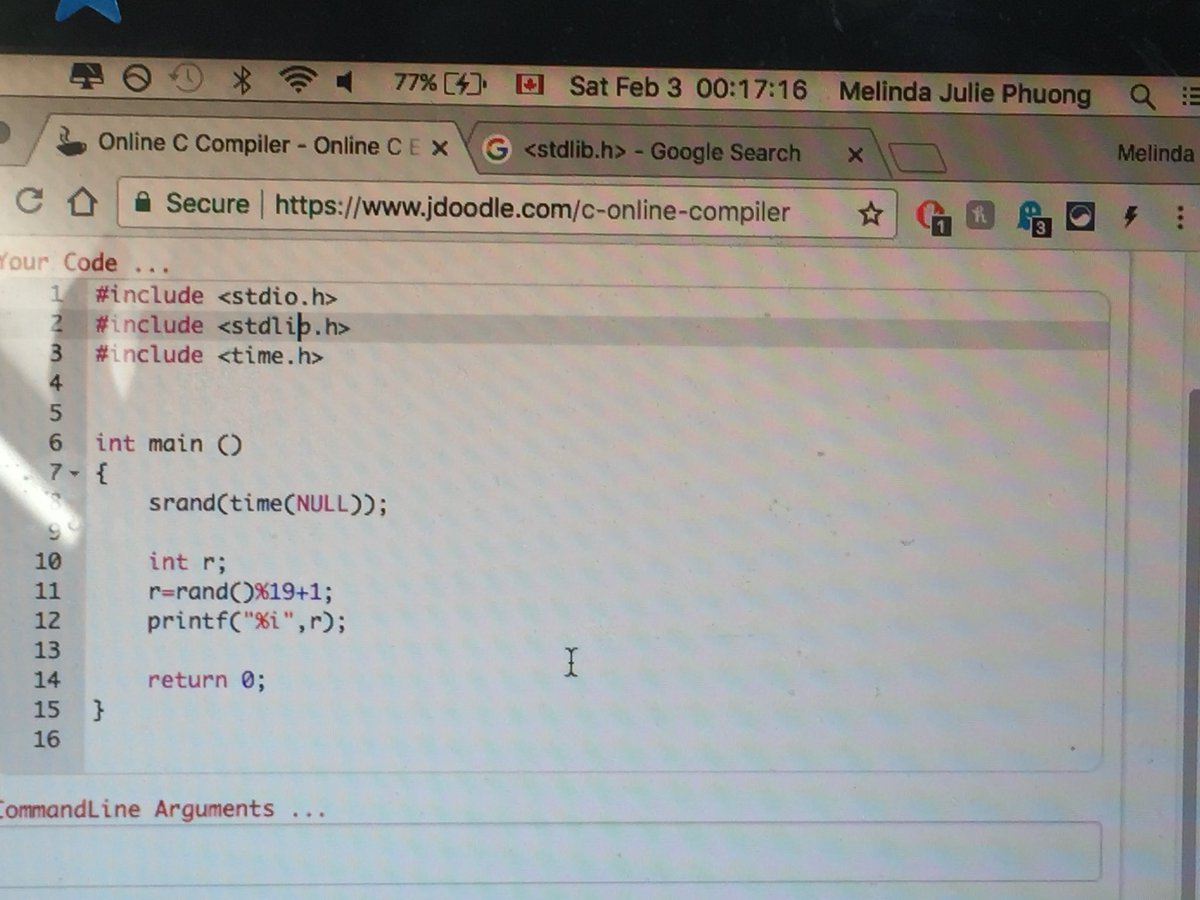The width and height of the screenshot is (1200, 900).
Task: Click the 'CommandLine Arguments ...' label
Action: tap(163, 808)
